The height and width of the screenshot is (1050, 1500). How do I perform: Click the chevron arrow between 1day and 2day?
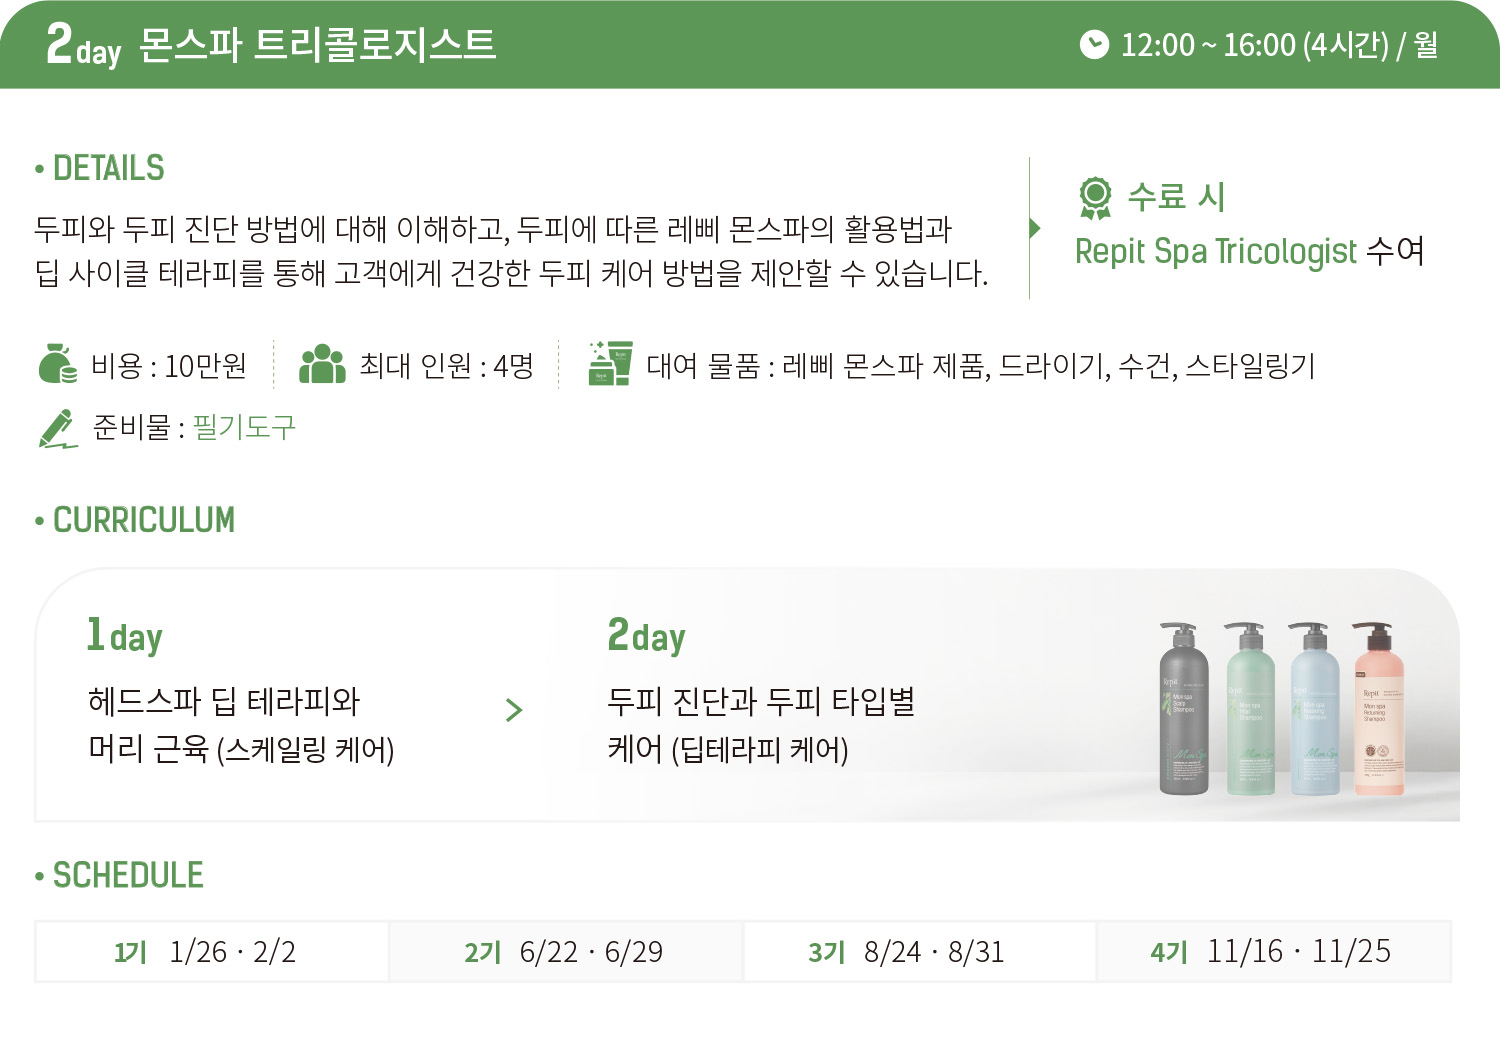pos(514,710)
